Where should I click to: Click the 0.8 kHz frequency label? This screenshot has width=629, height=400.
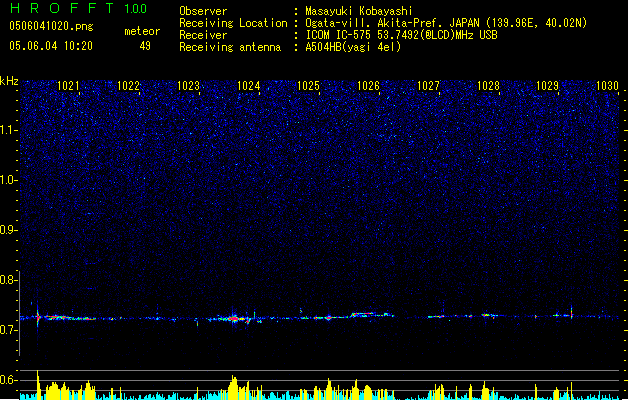(8, 280)
